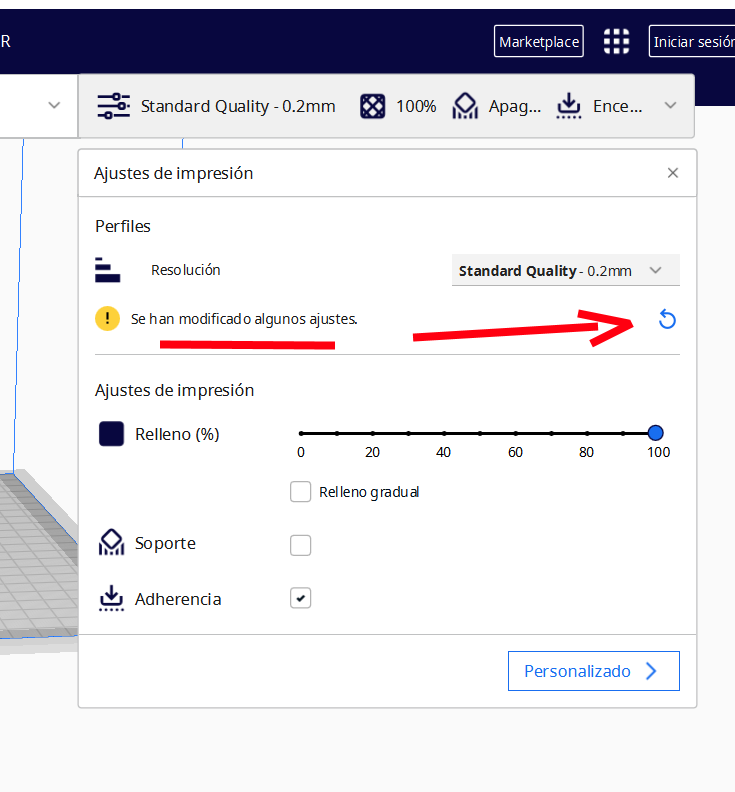Open the application switcher grid icon
Viewport: 735px width, 792px height.
[x=616, y=41]
